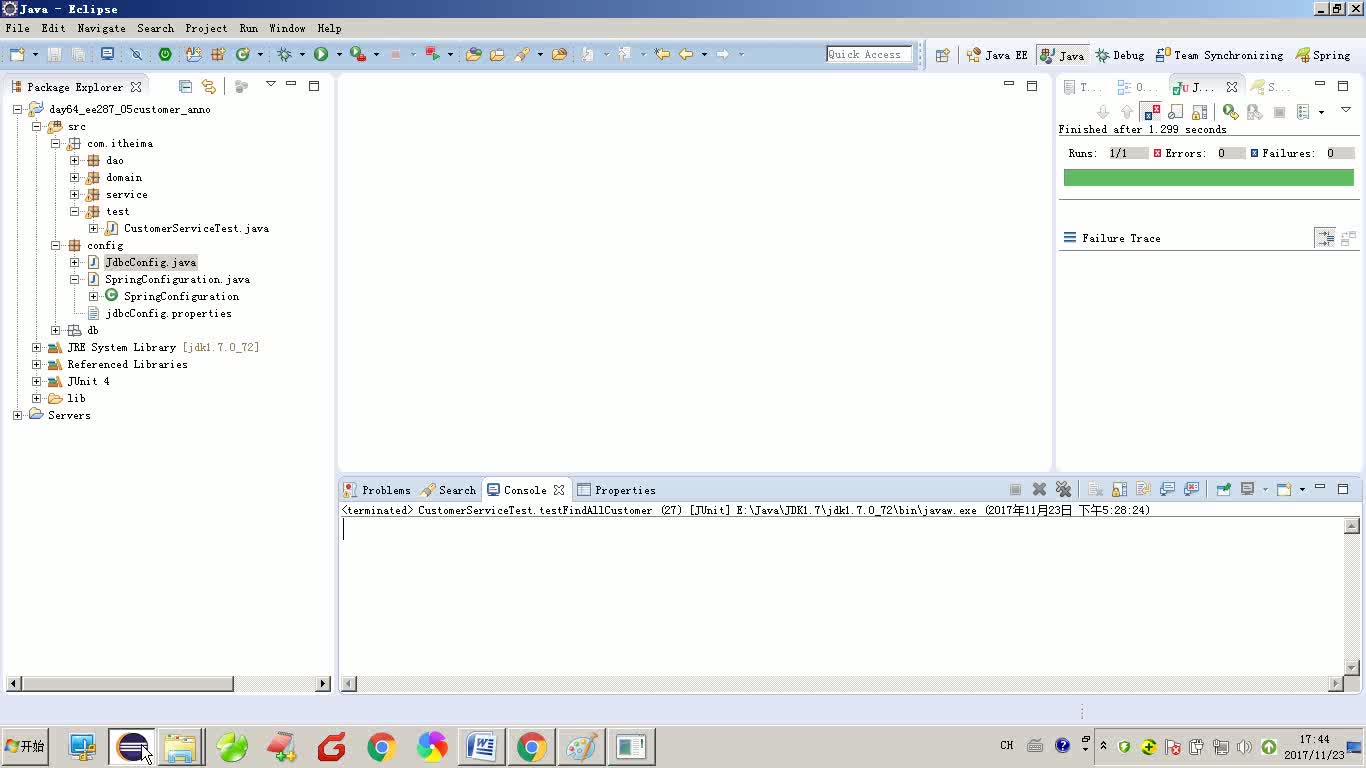Switch to the Problems tab
1366x768 pixels.
point(377,490)
